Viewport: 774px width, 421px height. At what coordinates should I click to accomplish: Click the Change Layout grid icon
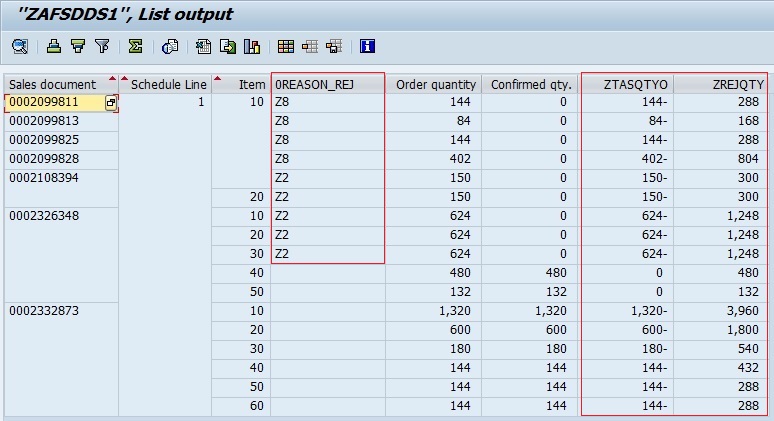pyautogui.click(x=285, y=46)
